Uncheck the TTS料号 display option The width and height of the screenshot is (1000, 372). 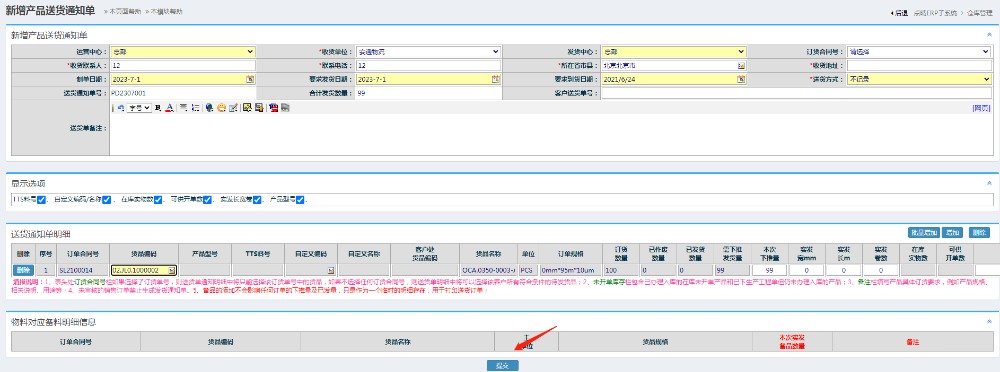(x=41, y=200)
